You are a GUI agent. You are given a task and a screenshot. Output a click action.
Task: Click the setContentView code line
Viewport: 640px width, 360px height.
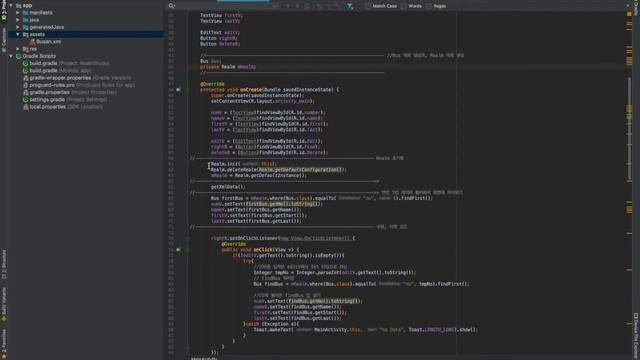(262, 101)
